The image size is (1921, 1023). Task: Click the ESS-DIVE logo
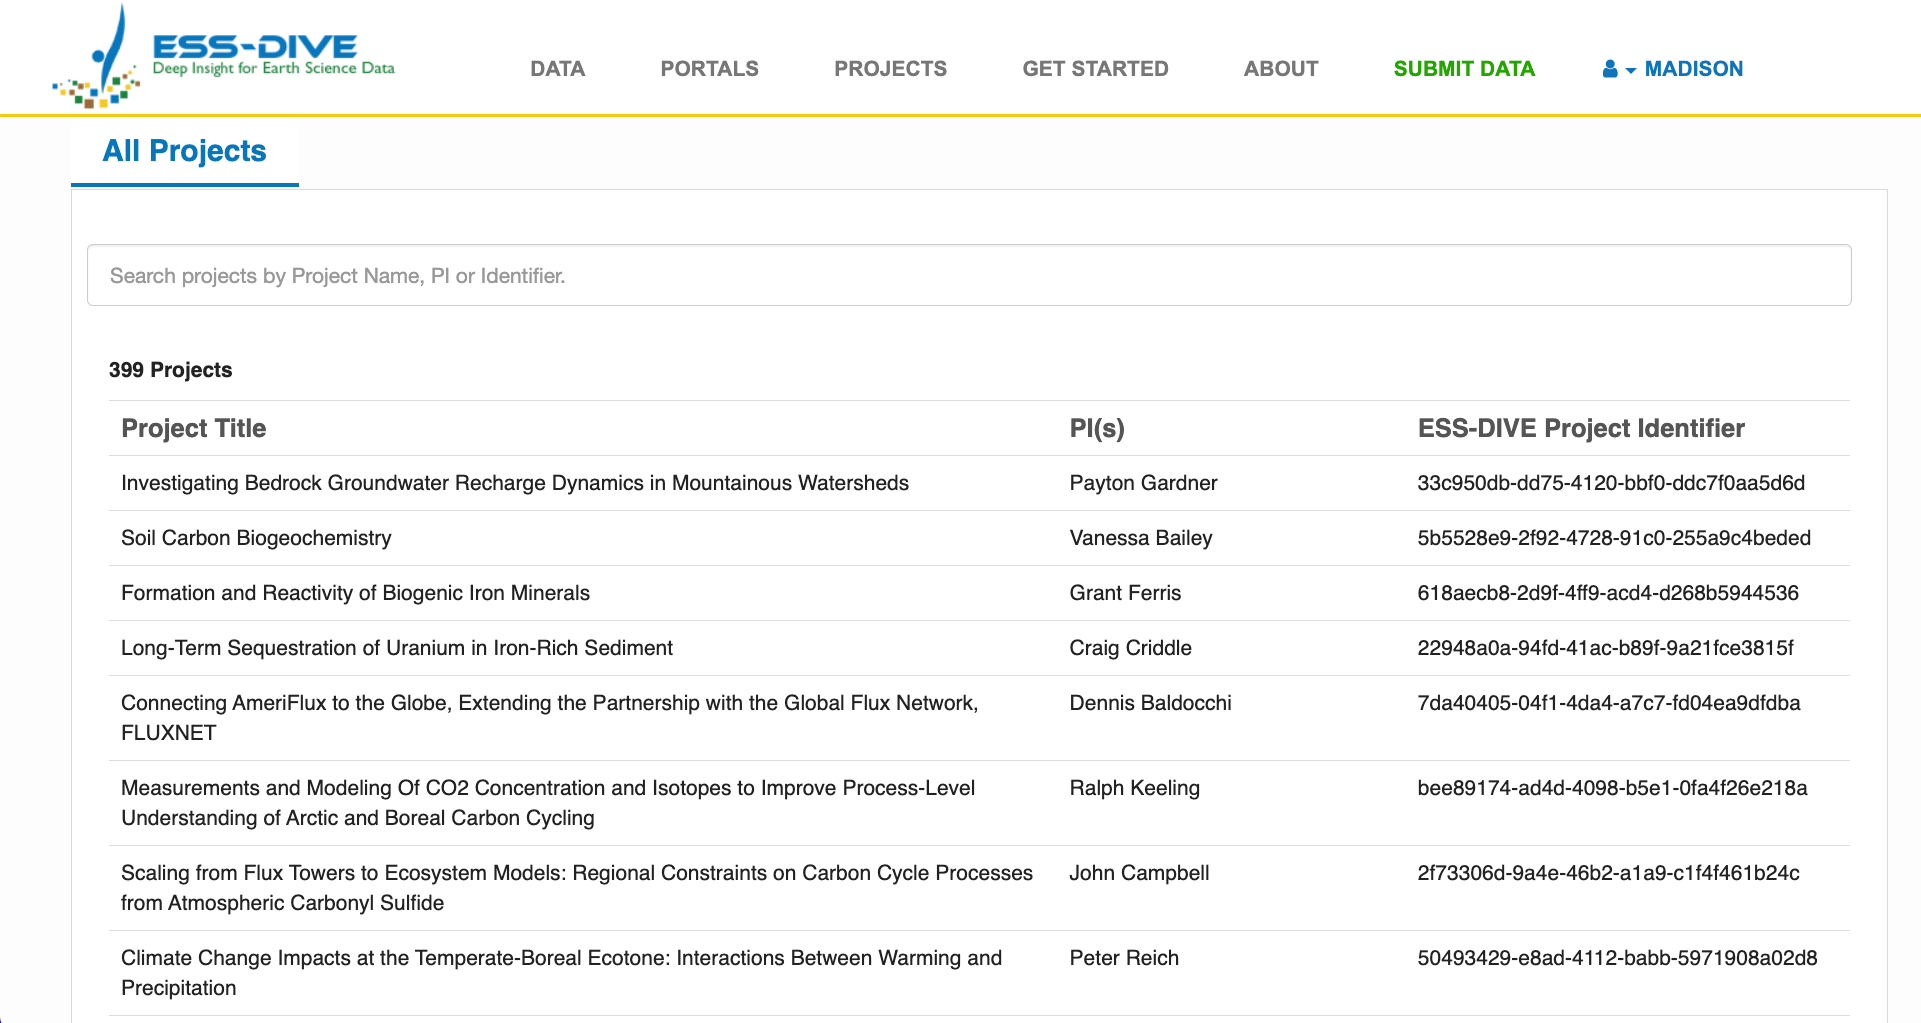click(x=224, y=57)
